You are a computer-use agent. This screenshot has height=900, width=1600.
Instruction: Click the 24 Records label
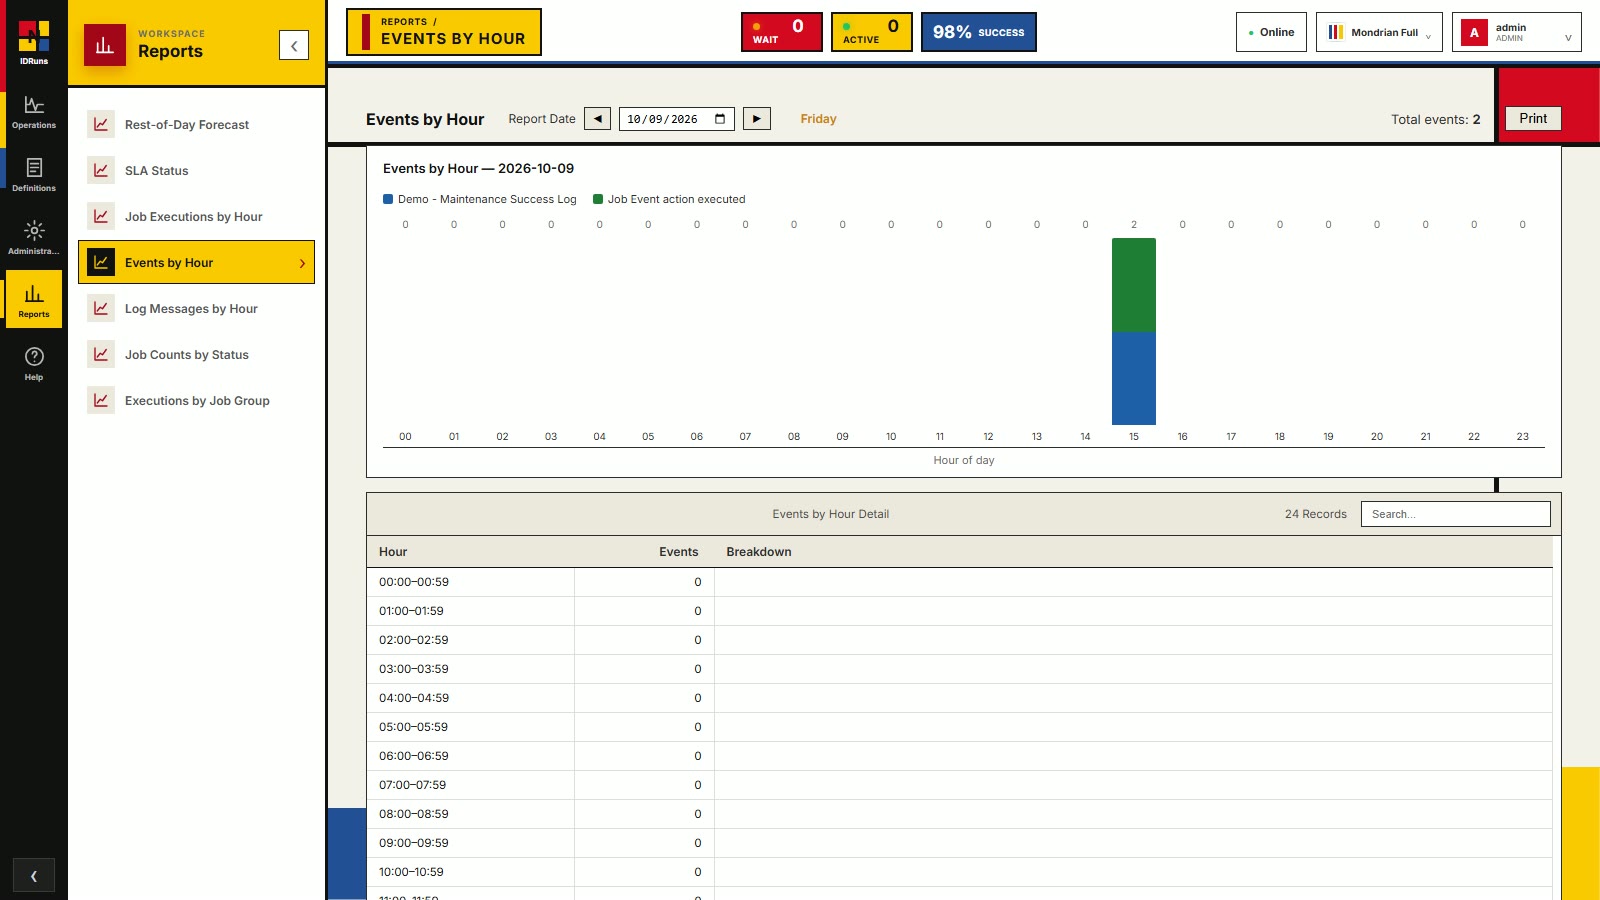pos(1316,514)
